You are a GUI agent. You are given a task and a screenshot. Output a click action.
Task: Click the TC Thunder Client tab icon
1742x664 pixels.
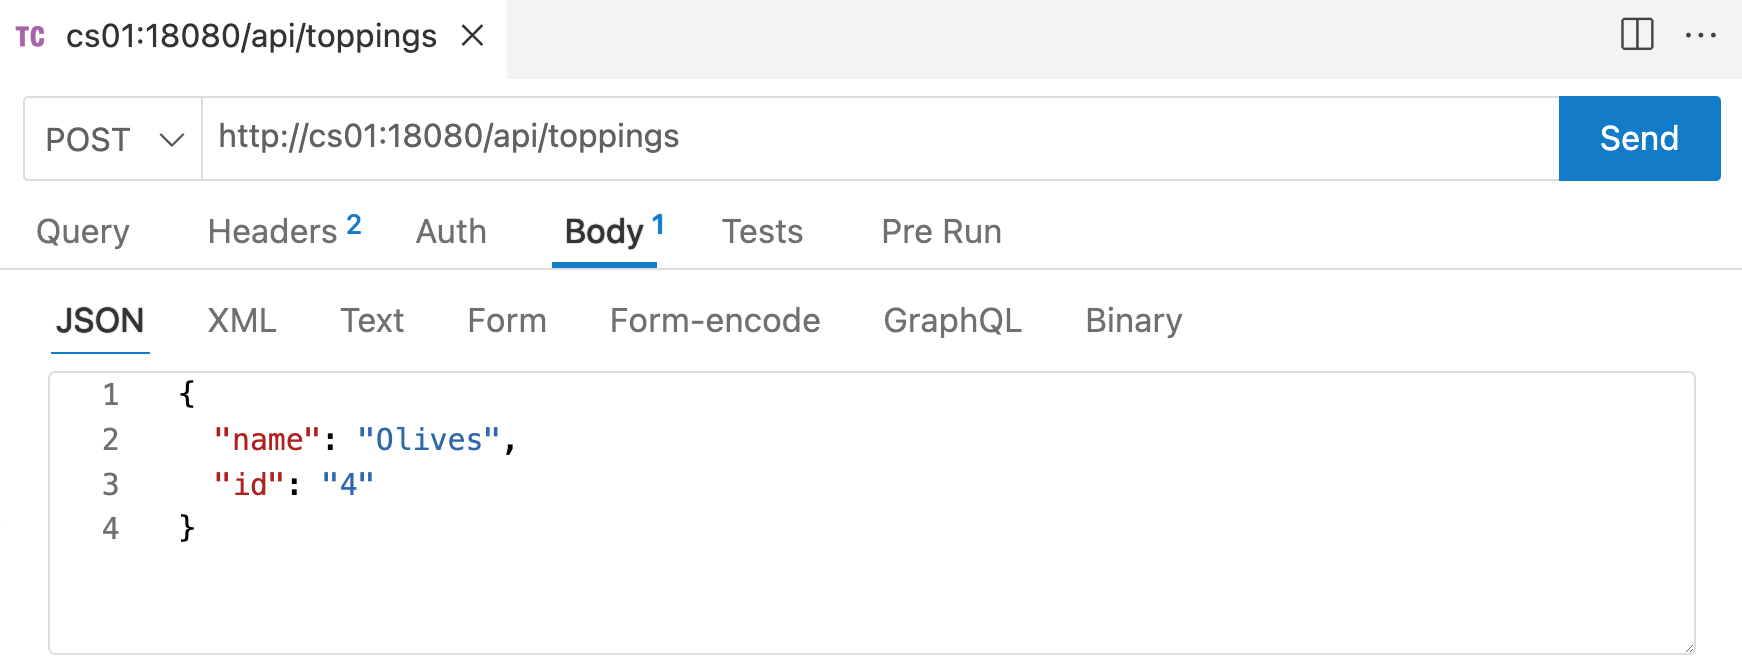click(30, 37)
